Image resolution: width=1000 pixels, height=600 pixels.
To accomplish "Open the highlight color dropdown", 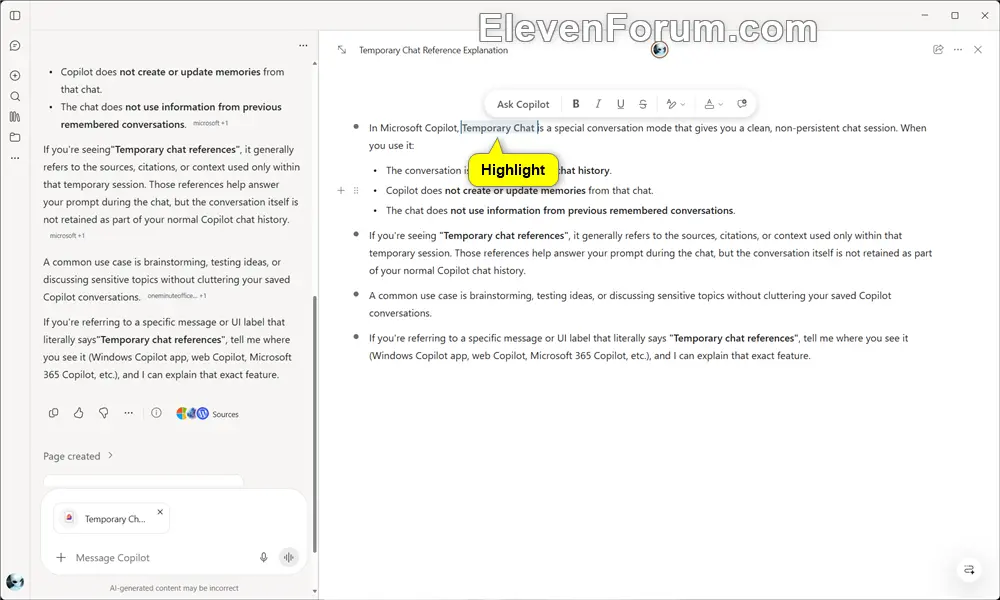I will click(x=713, y=104).
